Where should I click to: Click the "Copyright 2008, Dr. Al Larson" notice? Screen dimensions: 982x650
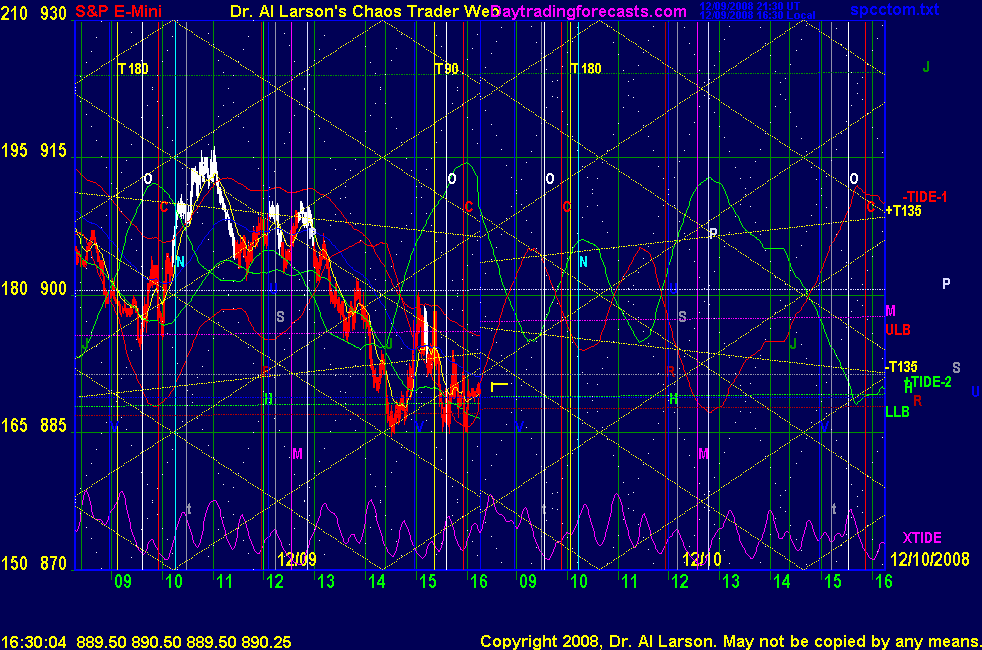point(597,641)
